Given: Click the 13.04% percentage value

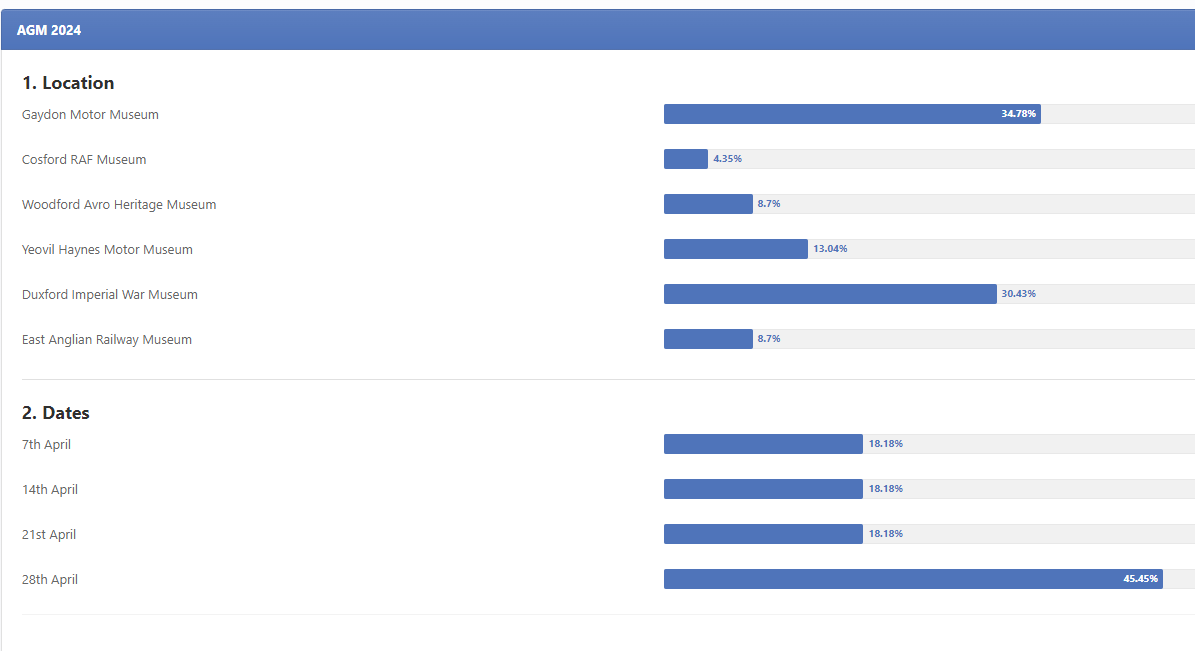Looking at the screenshot, I should click(830, 249).
